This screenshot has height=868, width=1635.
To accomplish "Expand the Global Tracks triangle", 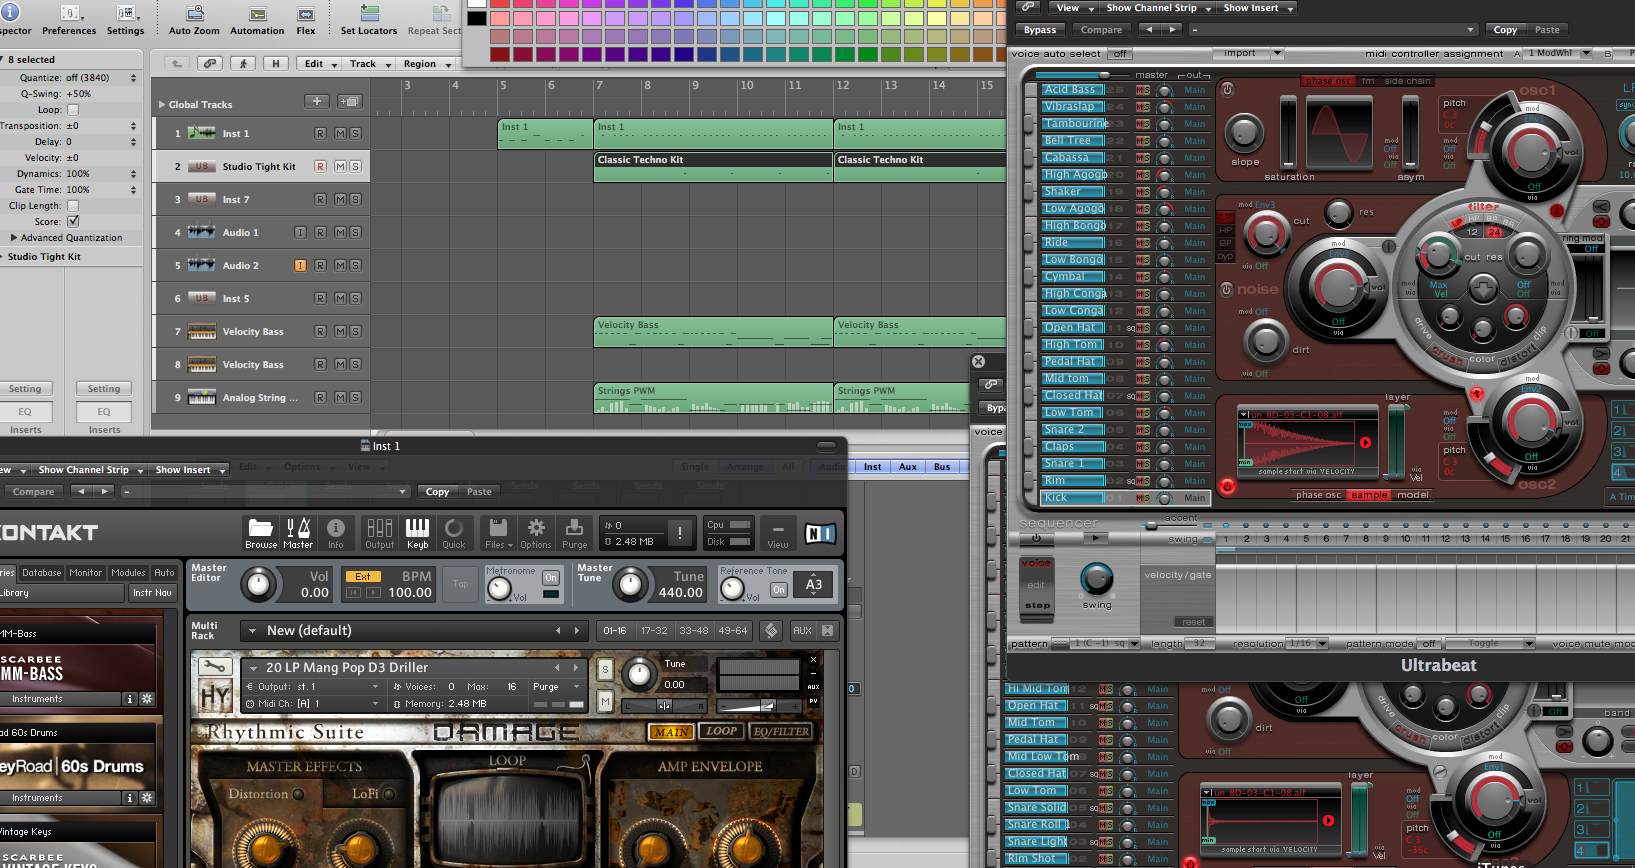I will 162,104.
